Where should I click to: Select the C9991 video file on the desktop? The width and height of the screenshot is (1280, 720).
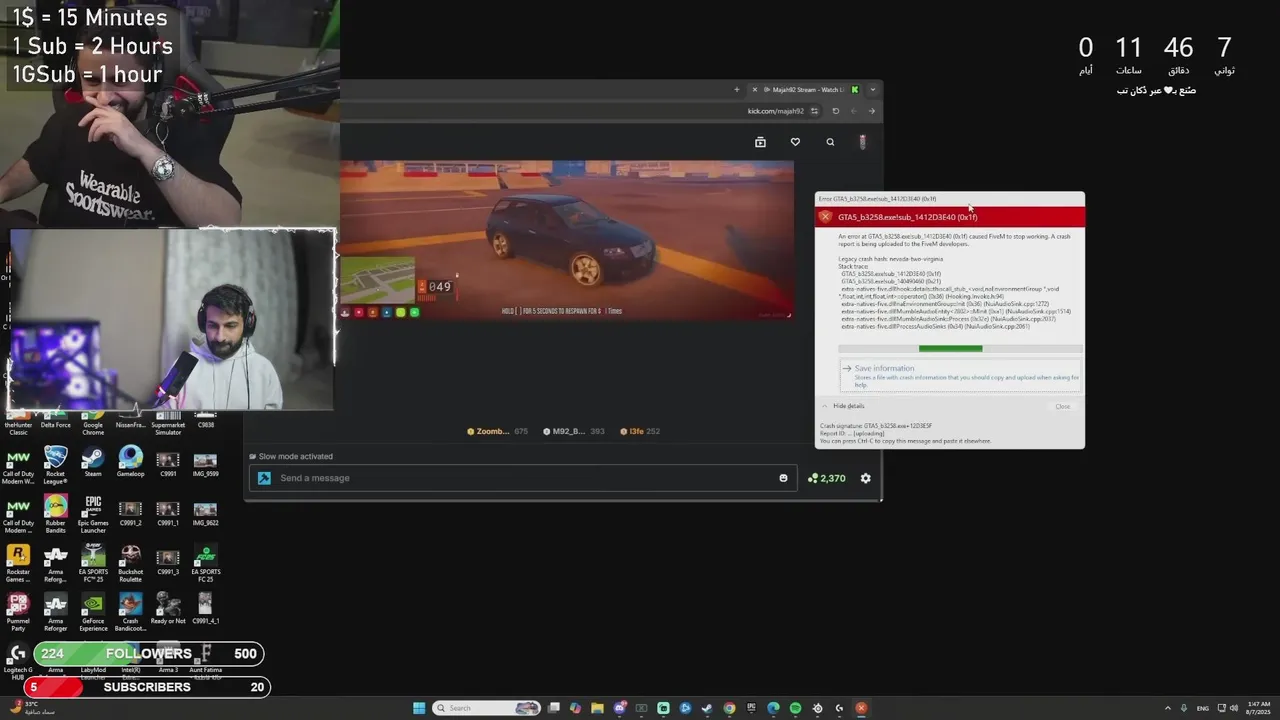coord(168,463)
